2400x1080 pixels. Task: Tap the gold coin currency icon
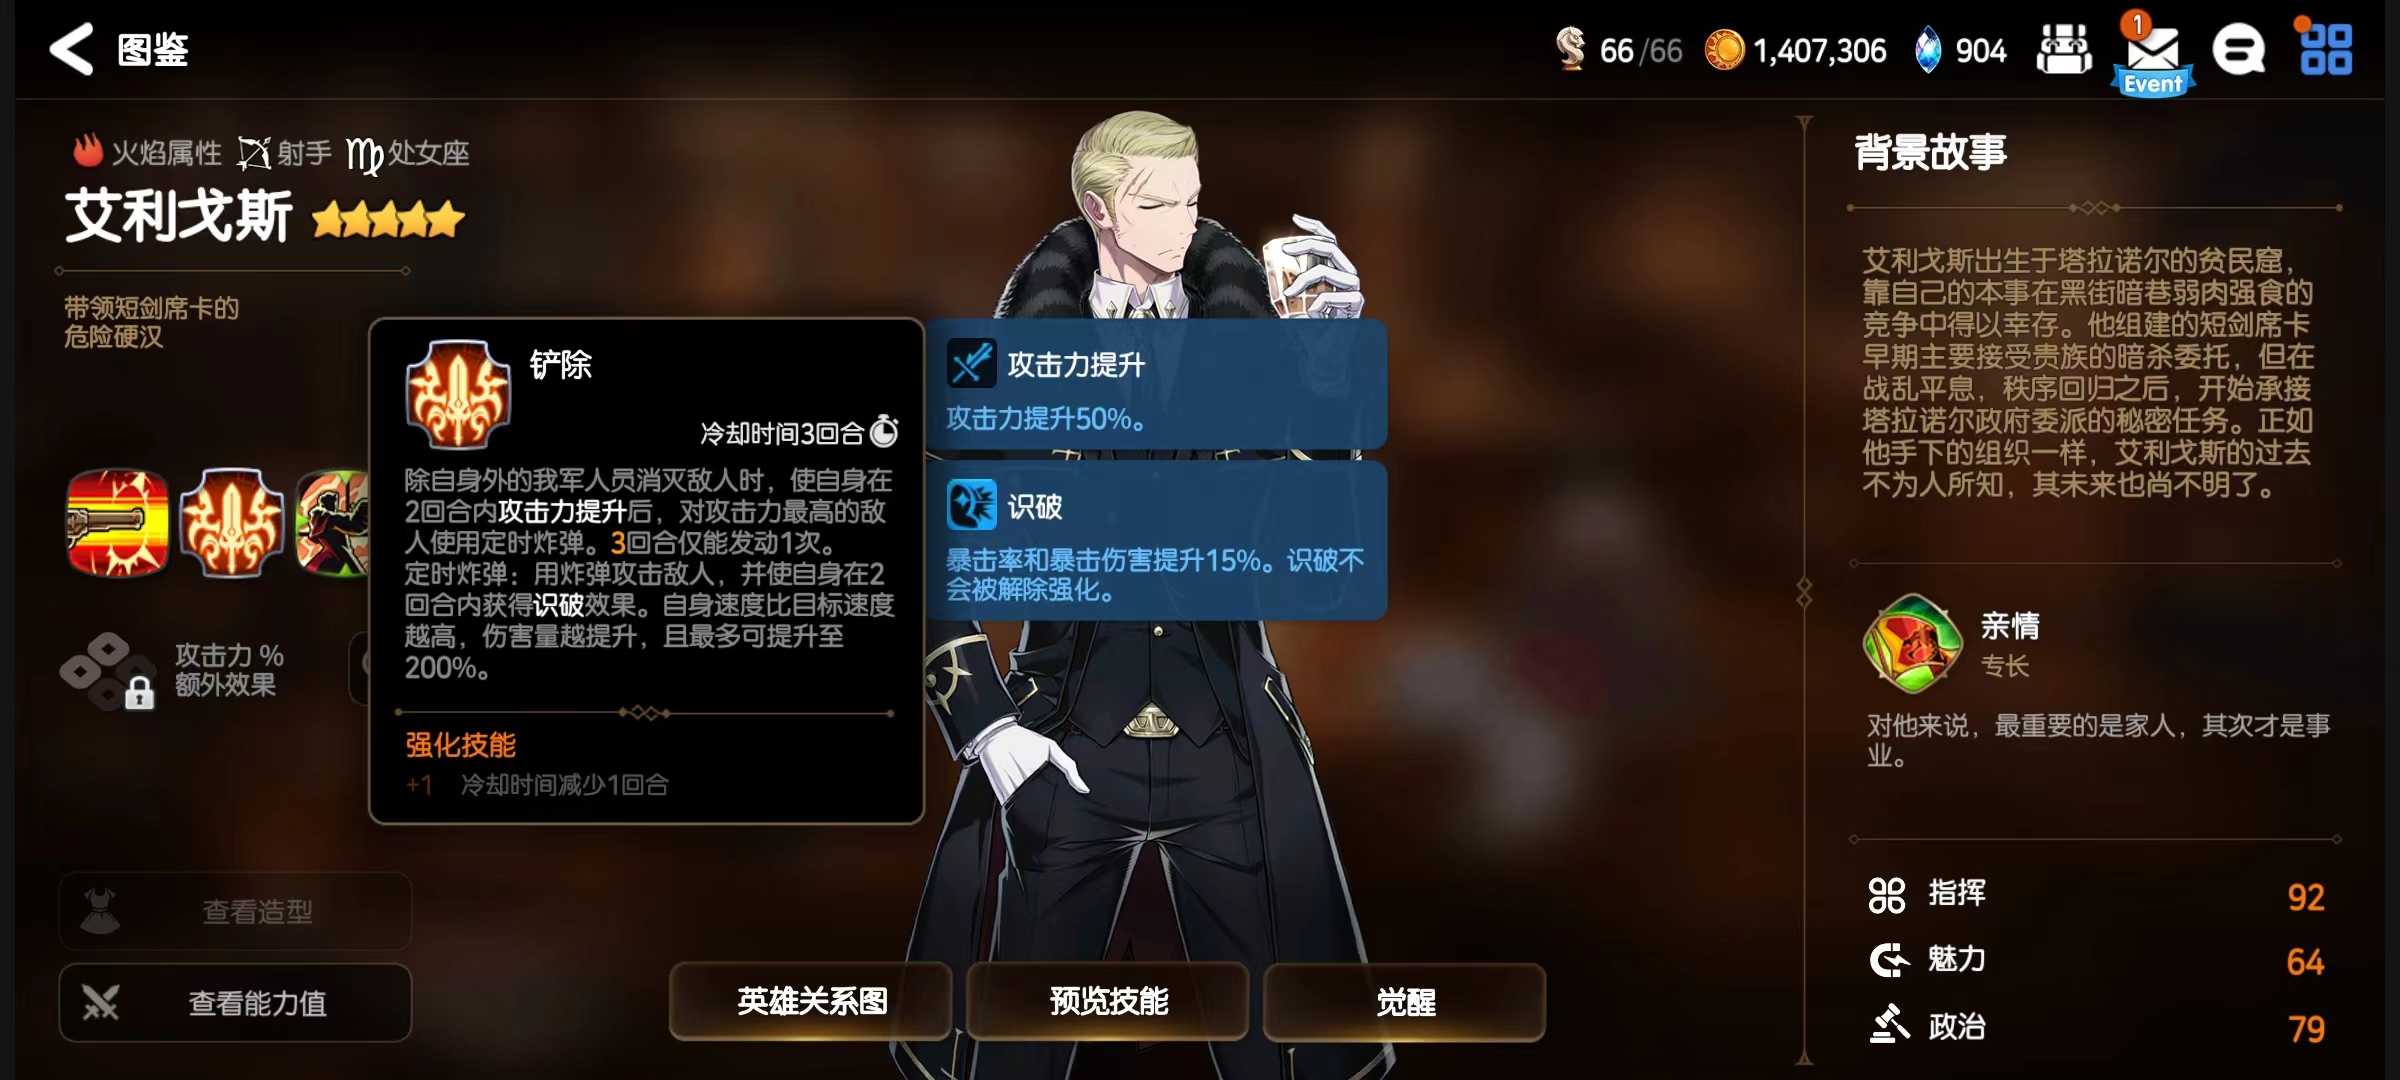tap(1724, 50)
